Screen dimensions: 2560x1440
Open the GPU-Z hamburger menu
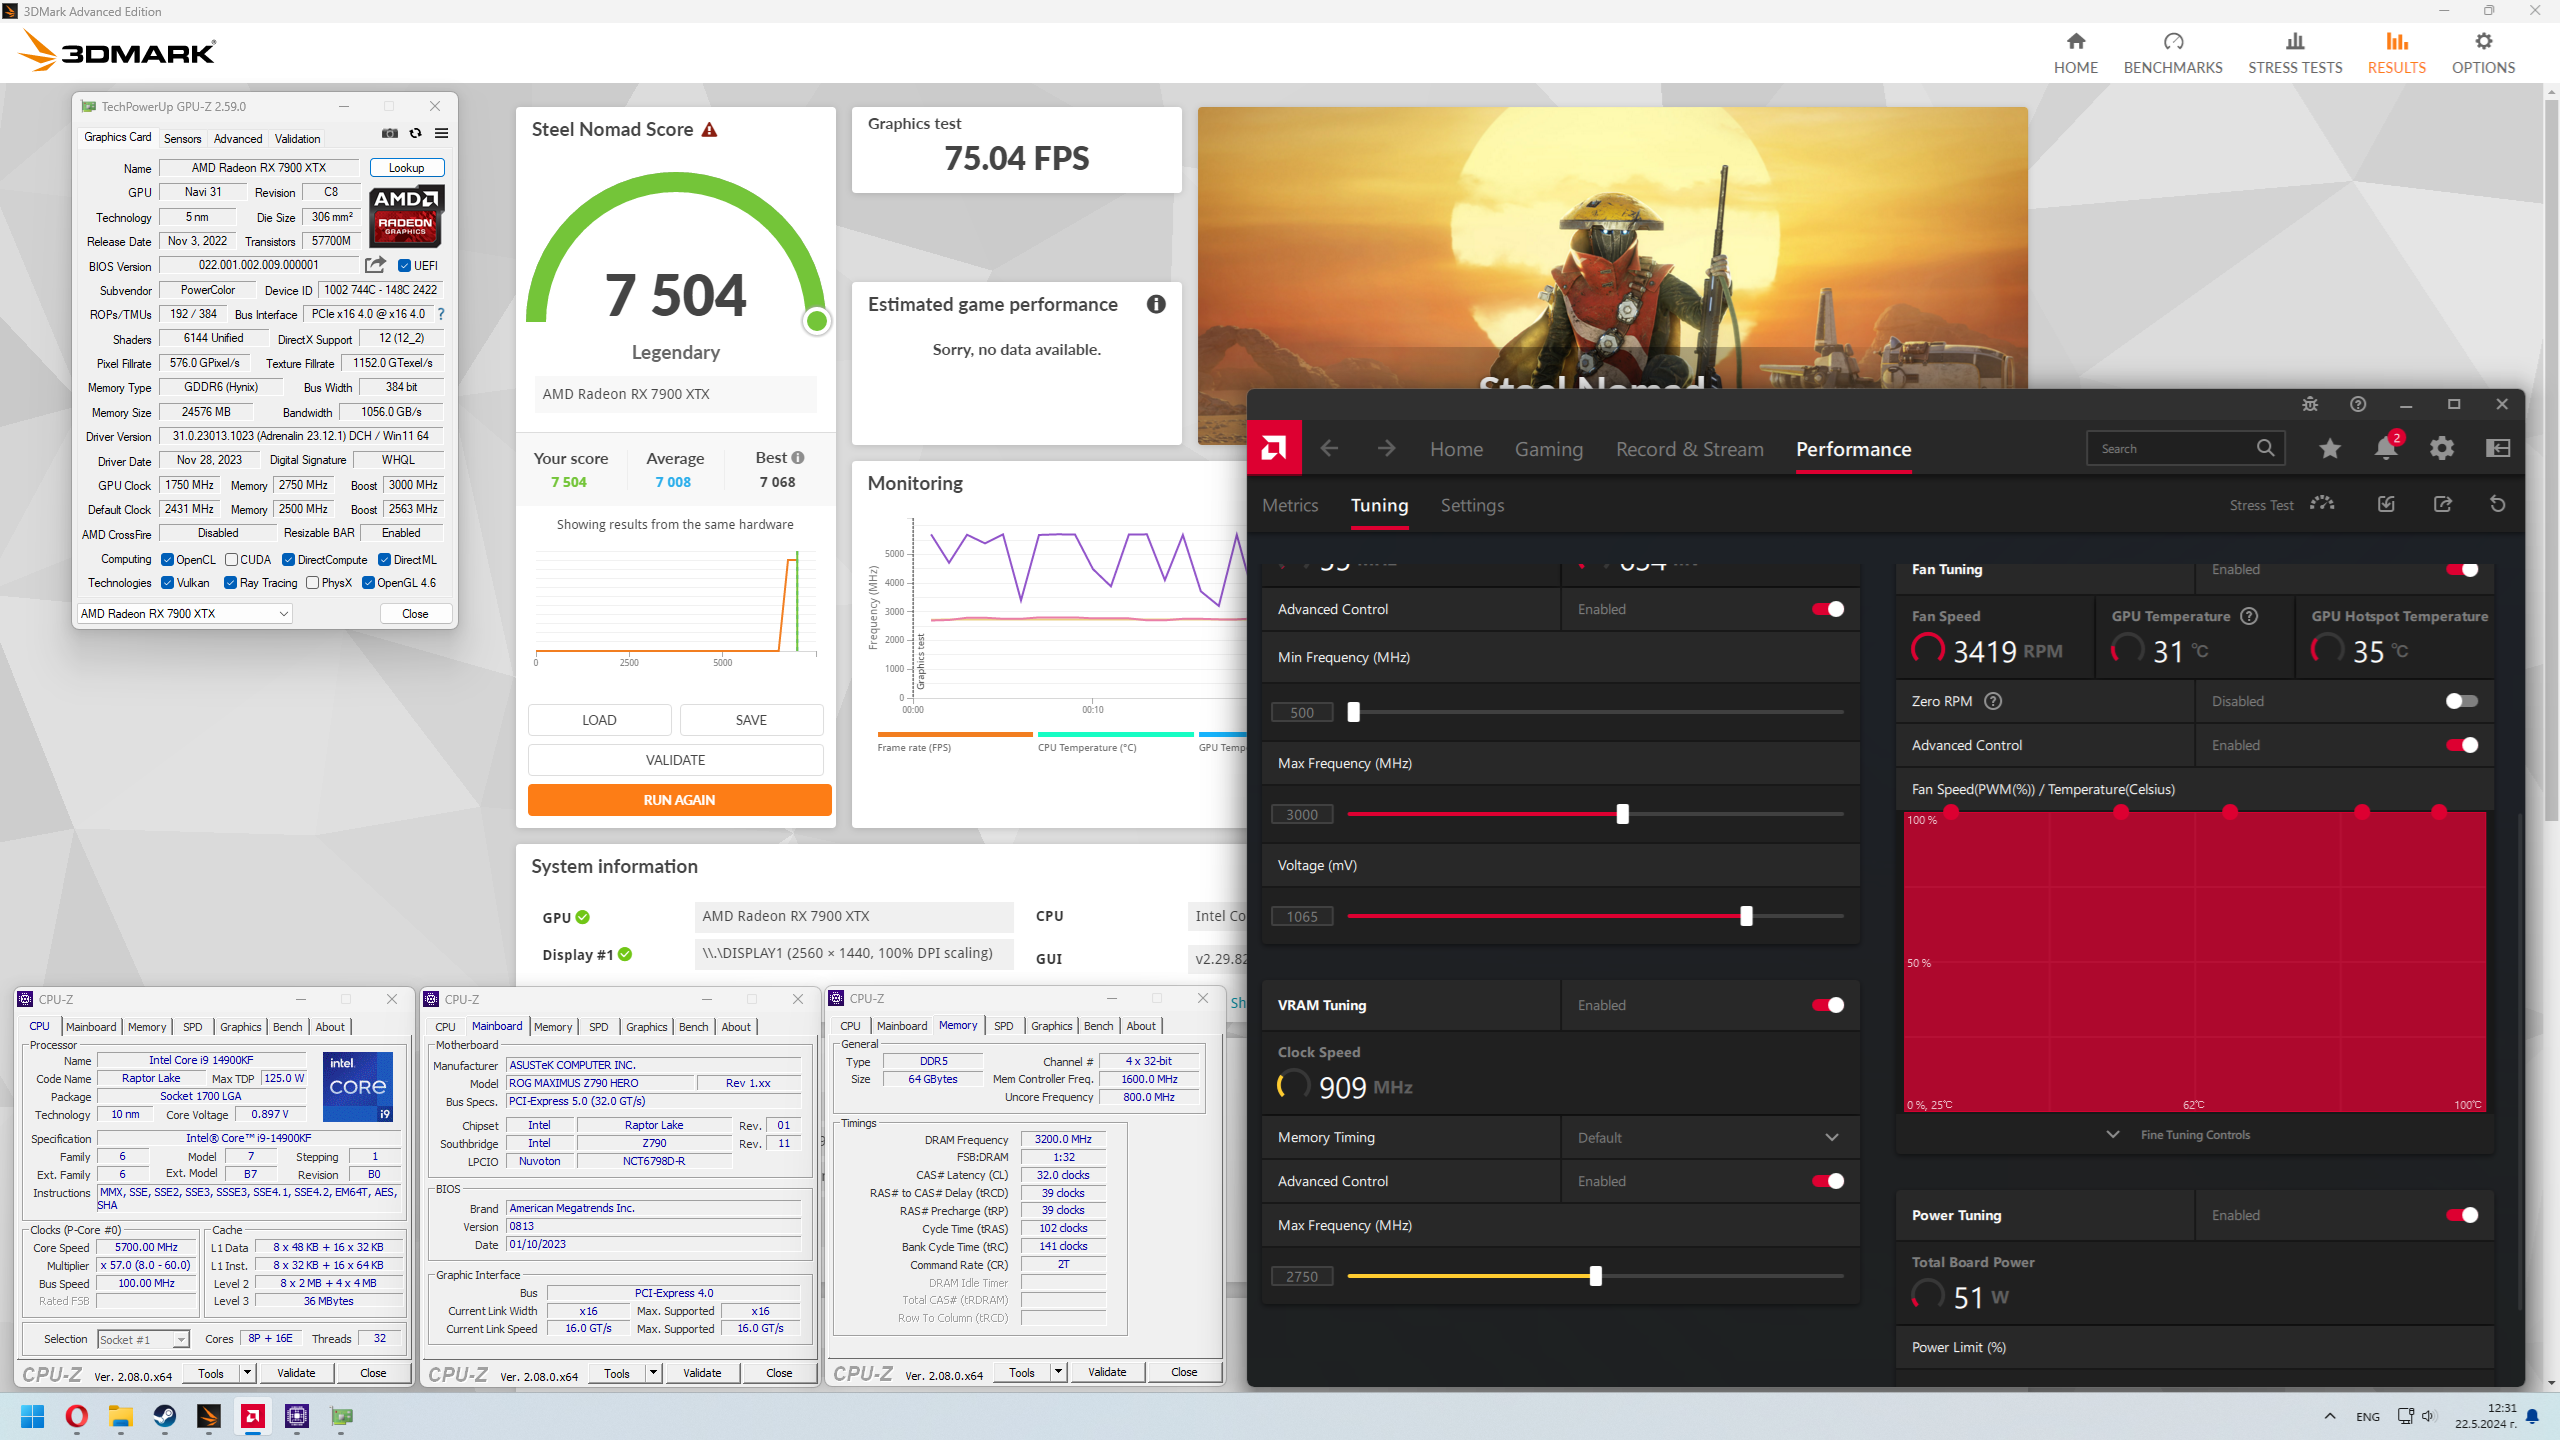click(x=441, y=133)
